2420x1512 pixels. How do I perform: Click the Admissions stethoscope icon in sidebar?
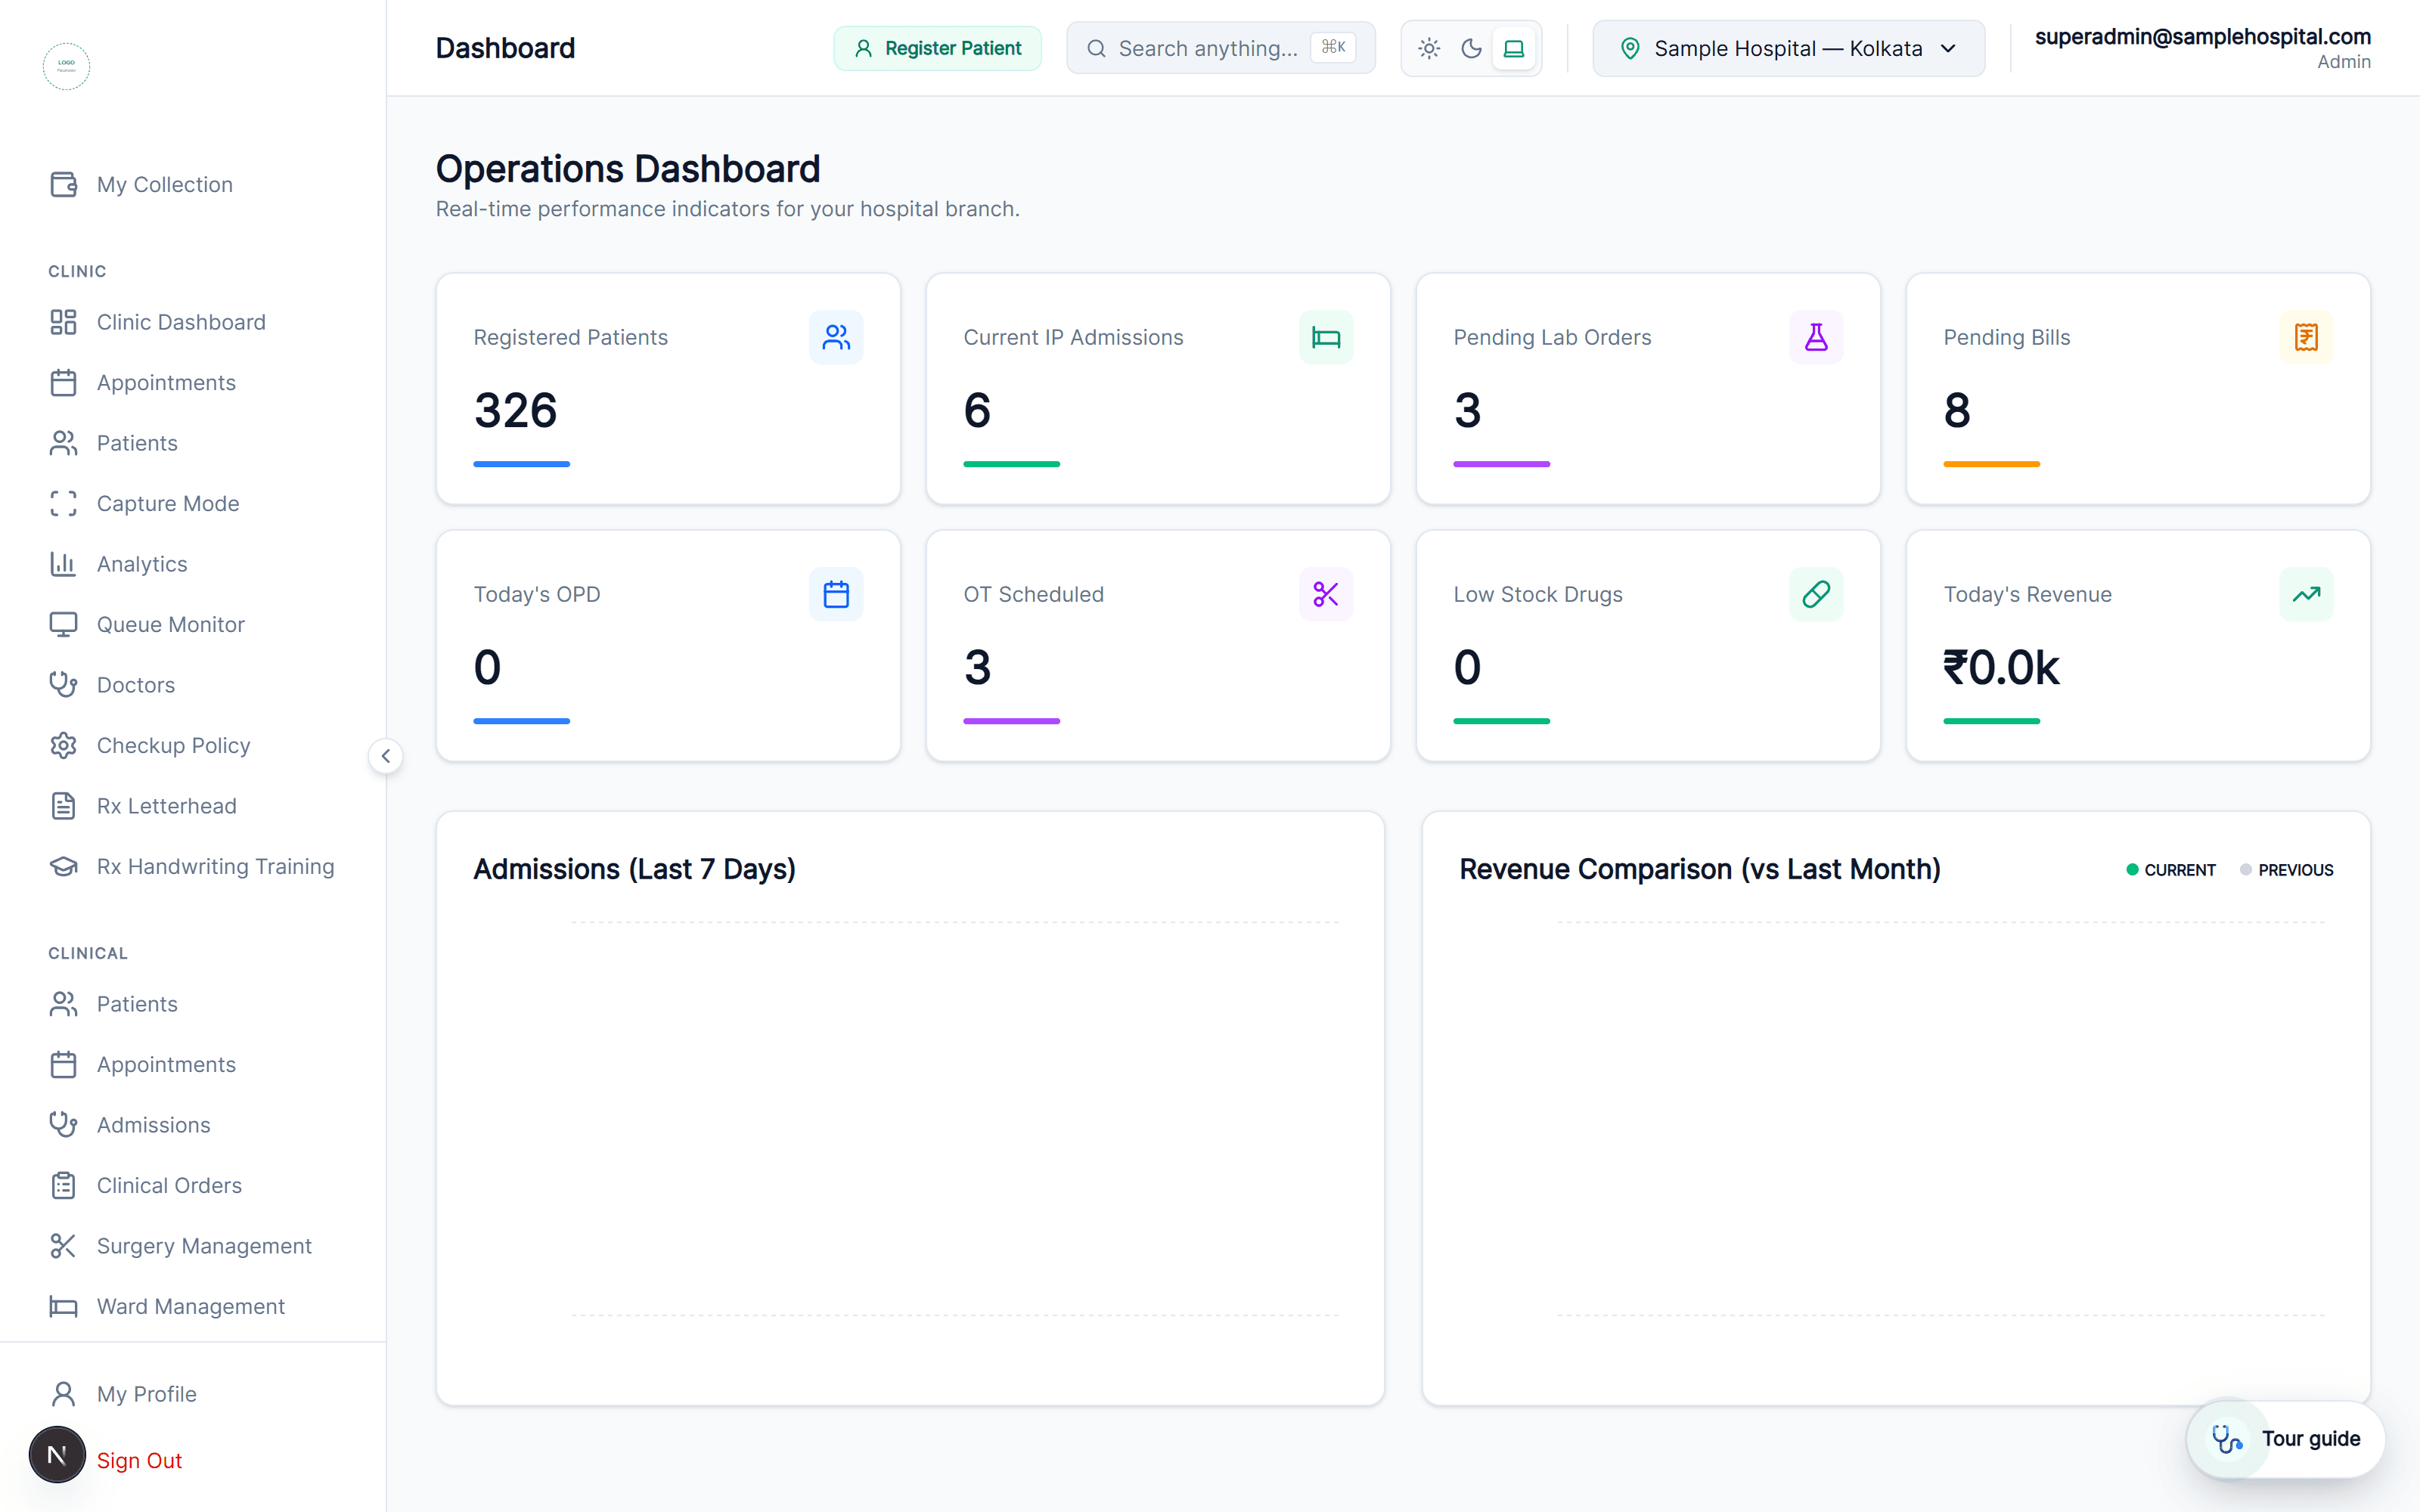pyautogui.click(x=64, y=1125)
